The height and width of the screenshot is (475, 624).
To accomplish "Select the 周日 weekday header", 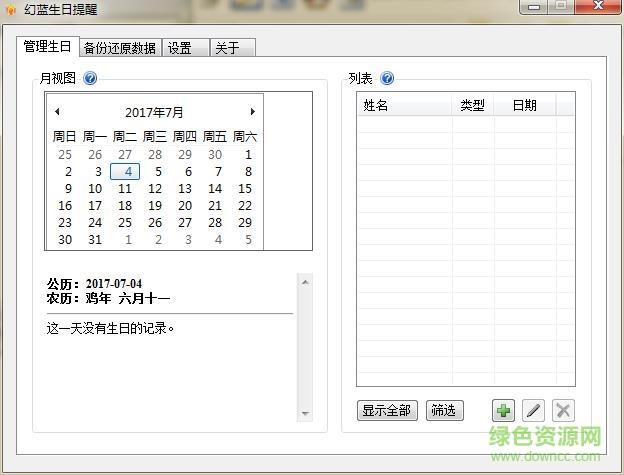I will click(x=64, y=136).
